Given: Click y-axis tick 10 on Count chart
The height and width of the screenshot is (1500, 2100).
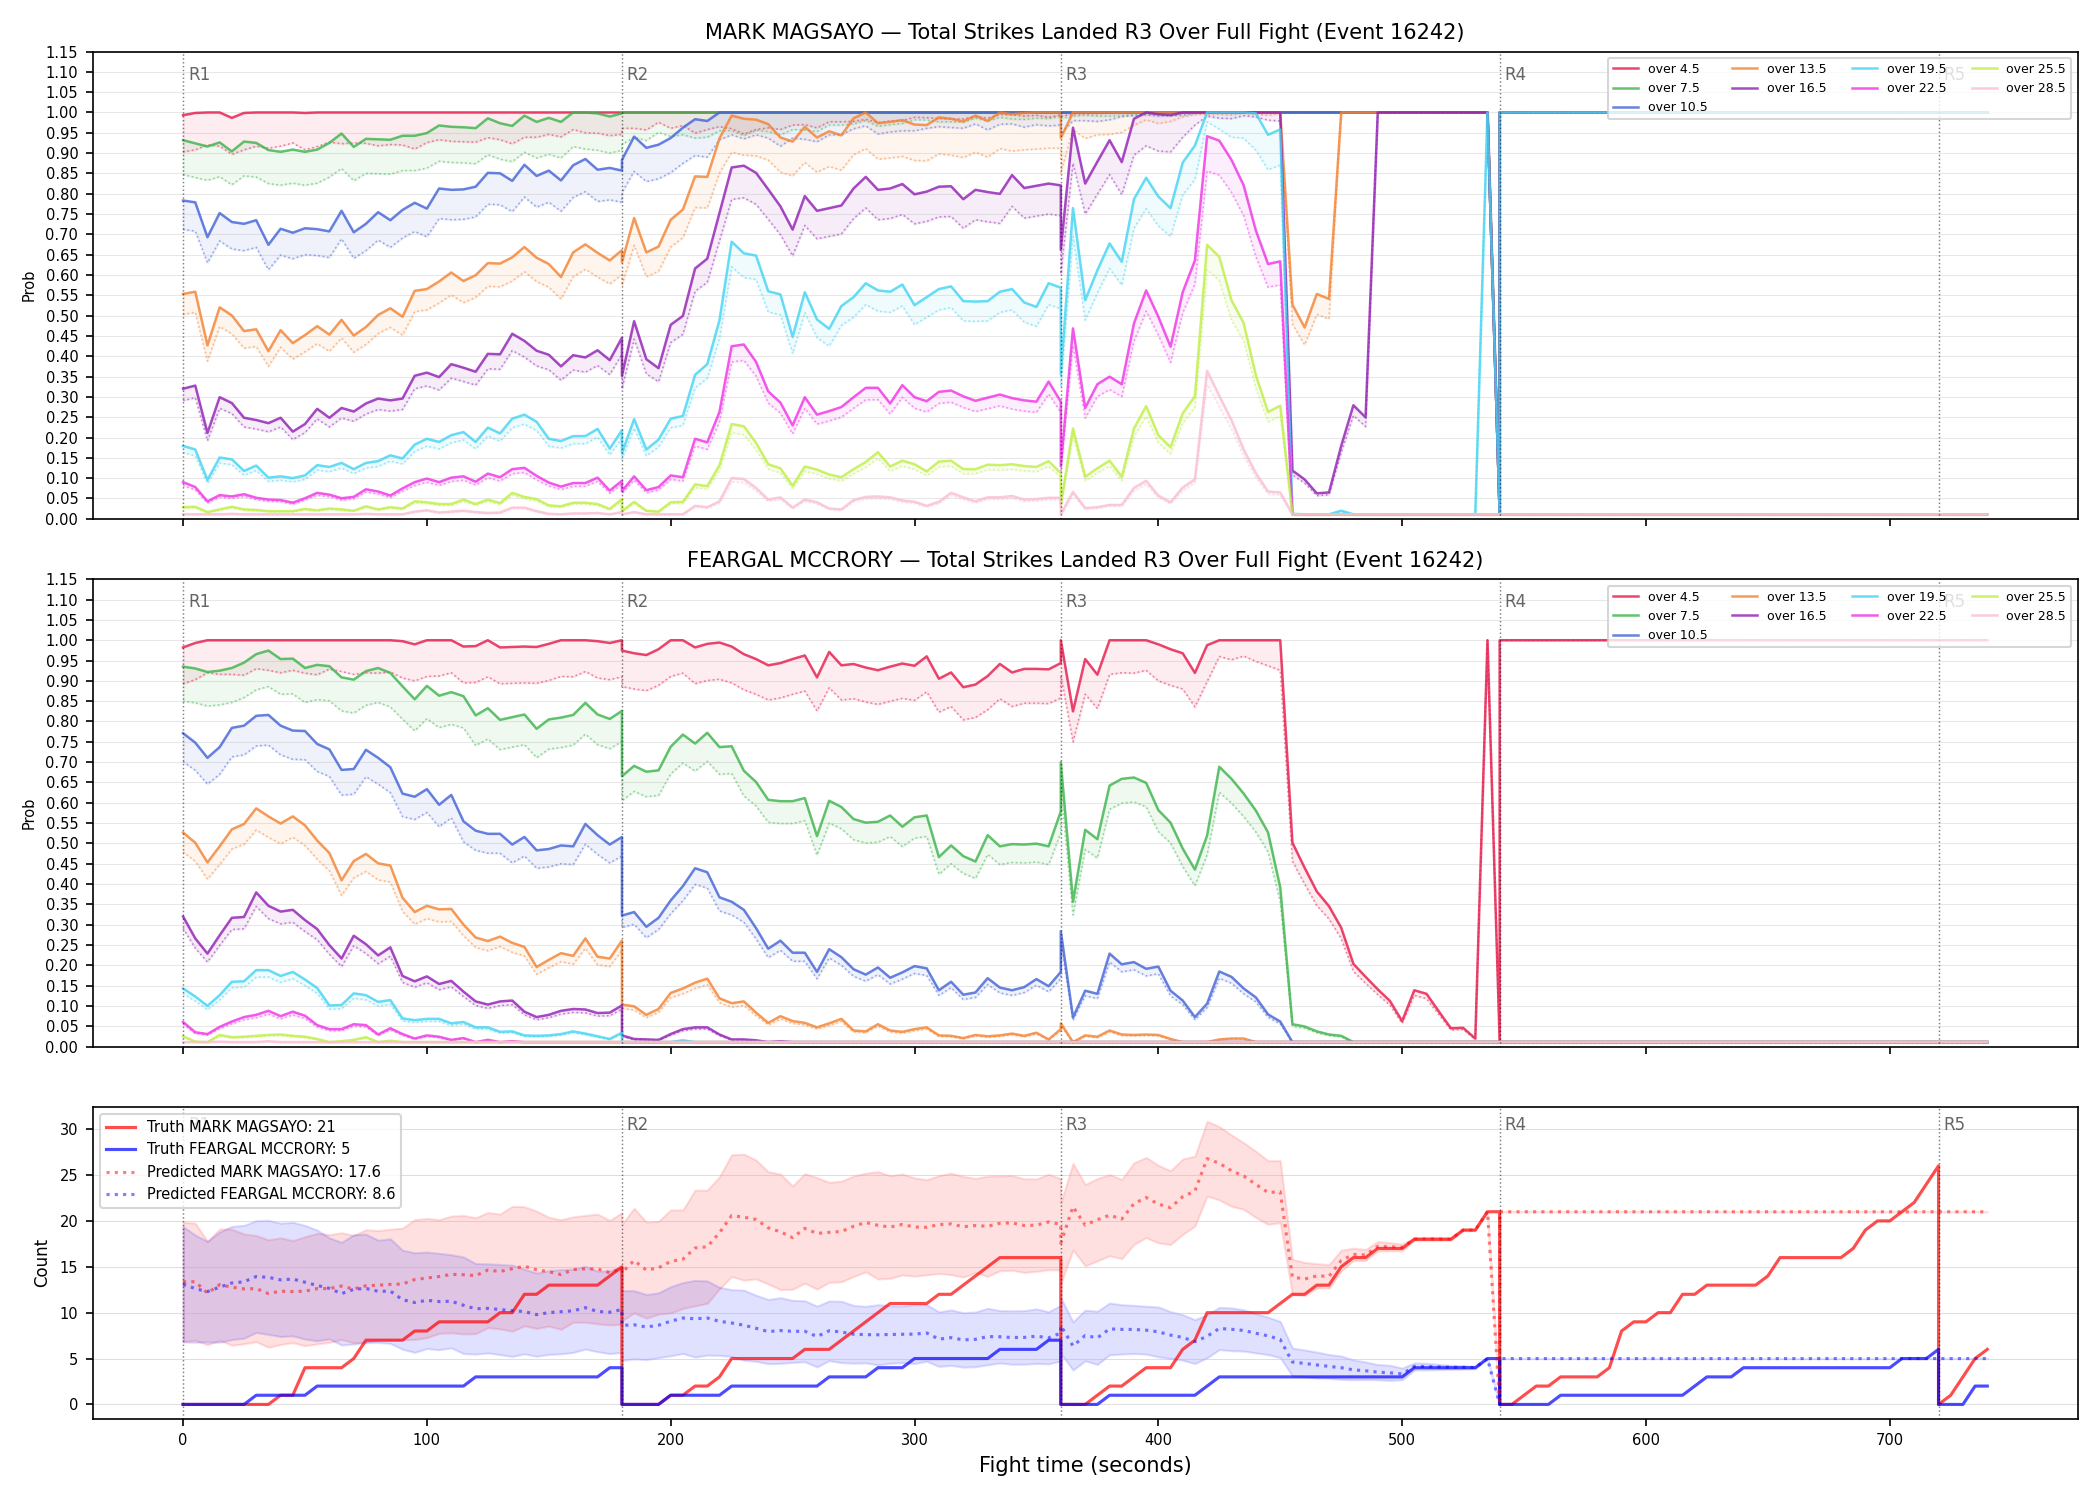Looking at the screenshot, I should (x=68, y=1313).
